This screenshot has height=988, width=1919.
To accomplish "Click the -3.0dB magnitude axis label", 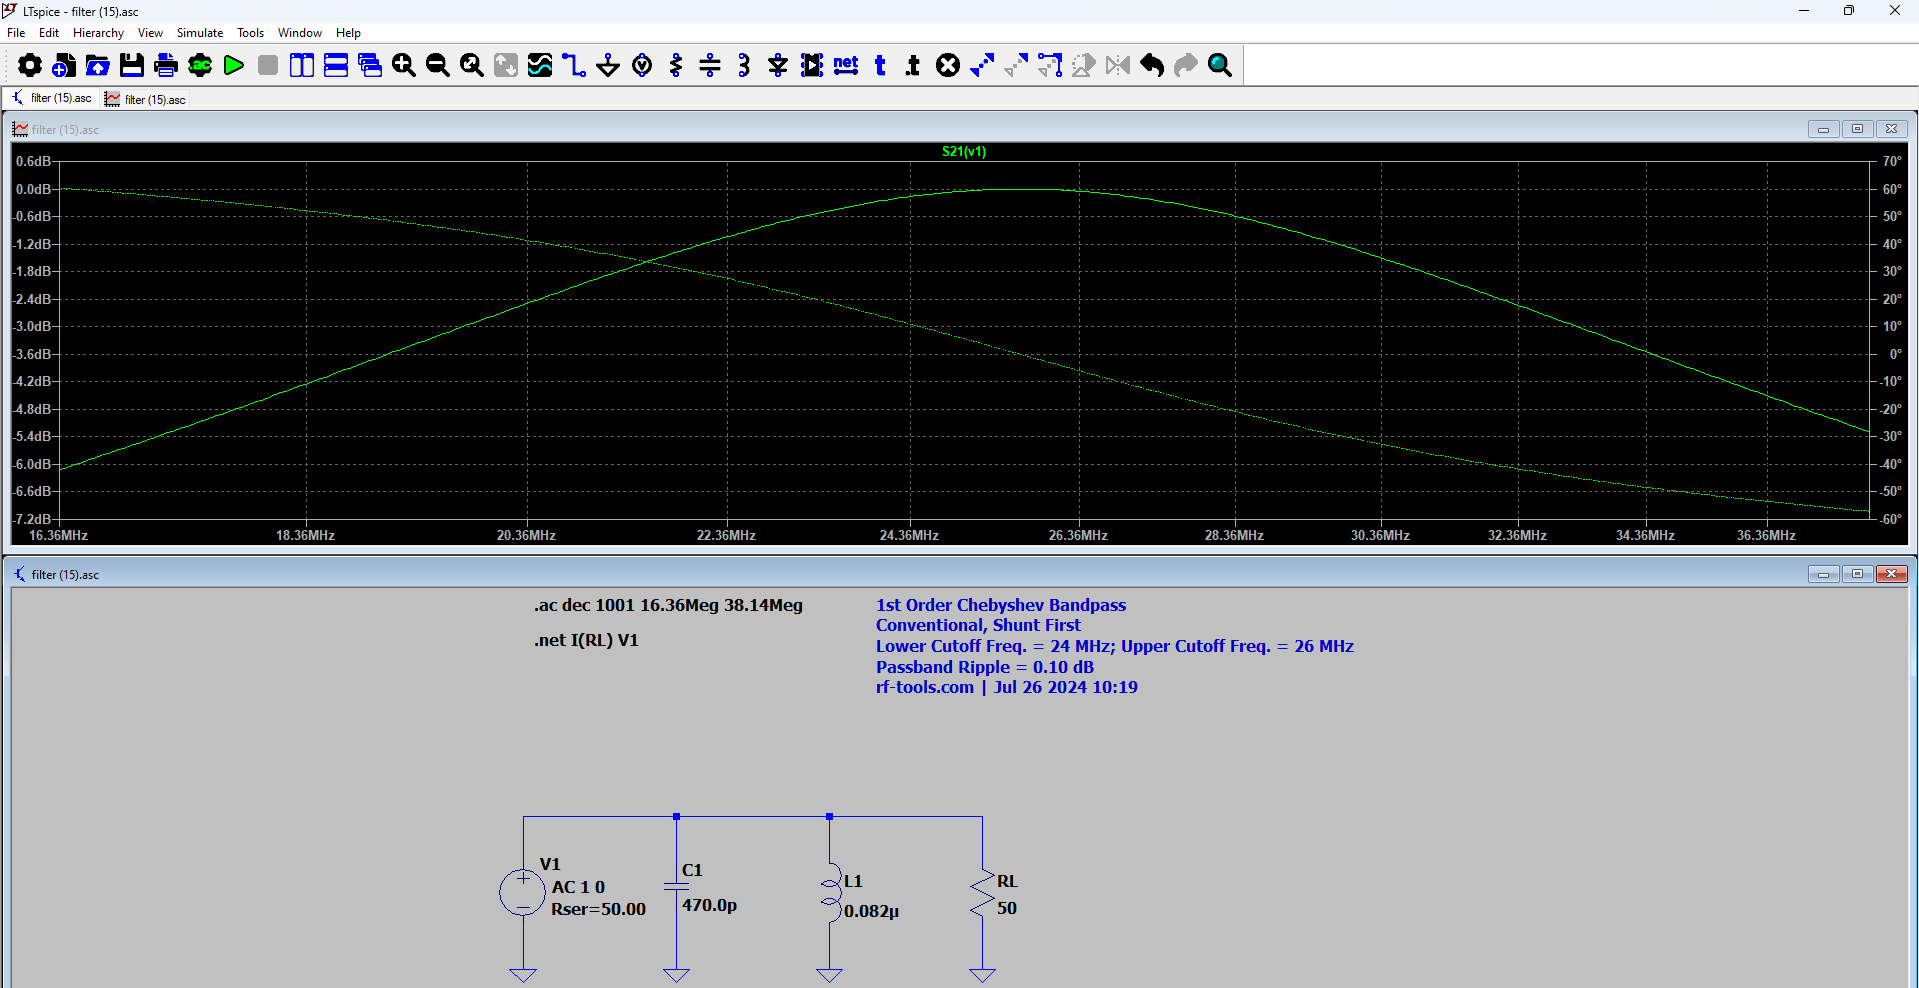I will coord(32,327).
